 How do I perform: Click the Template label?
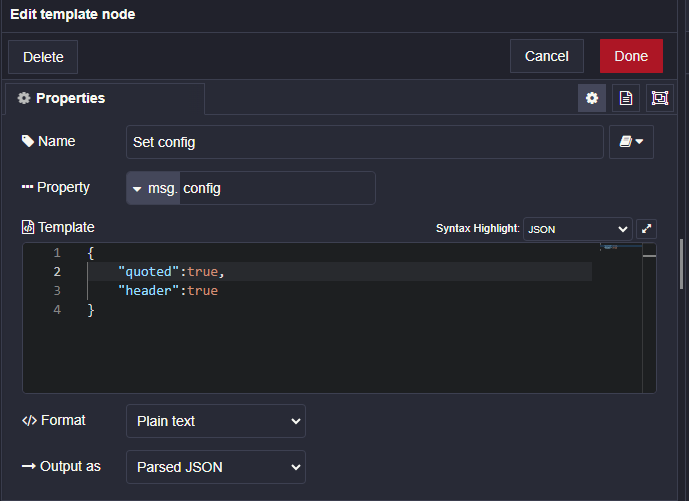pyautogui.click(x=66, y=227)
